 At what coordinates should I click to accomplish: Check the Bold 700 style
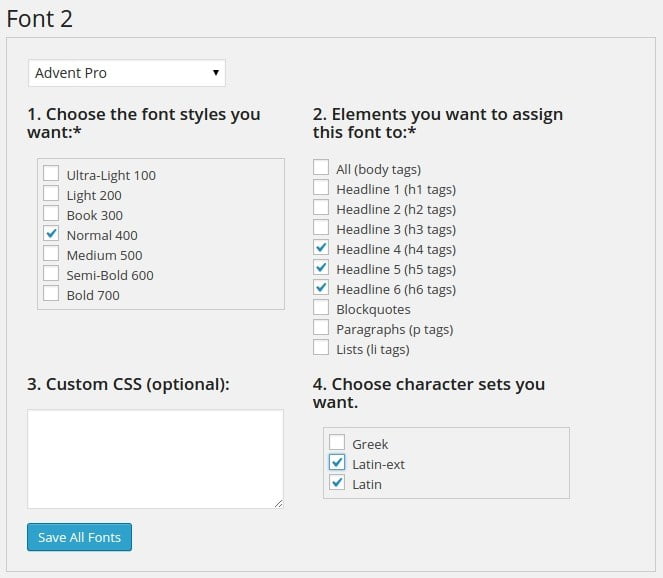(51, 293)
